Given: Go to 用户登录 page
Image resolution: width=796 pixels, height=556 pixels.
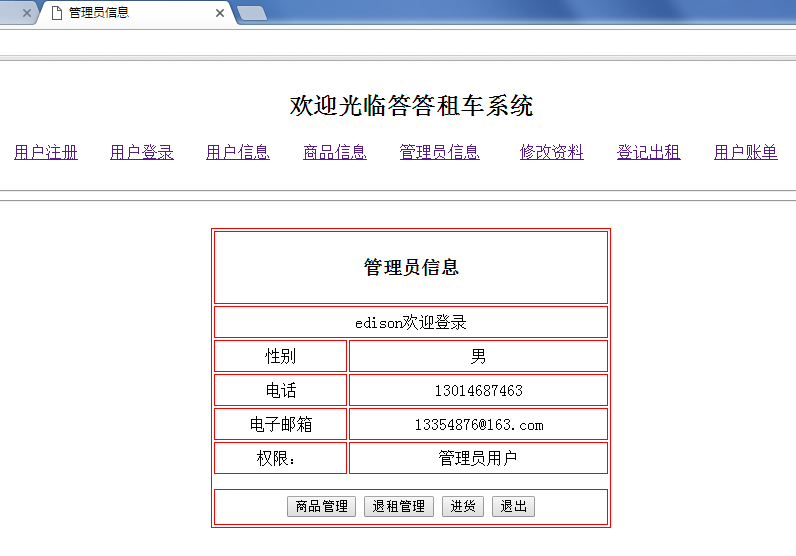Looking at the screenshot, I should [142, 152].
